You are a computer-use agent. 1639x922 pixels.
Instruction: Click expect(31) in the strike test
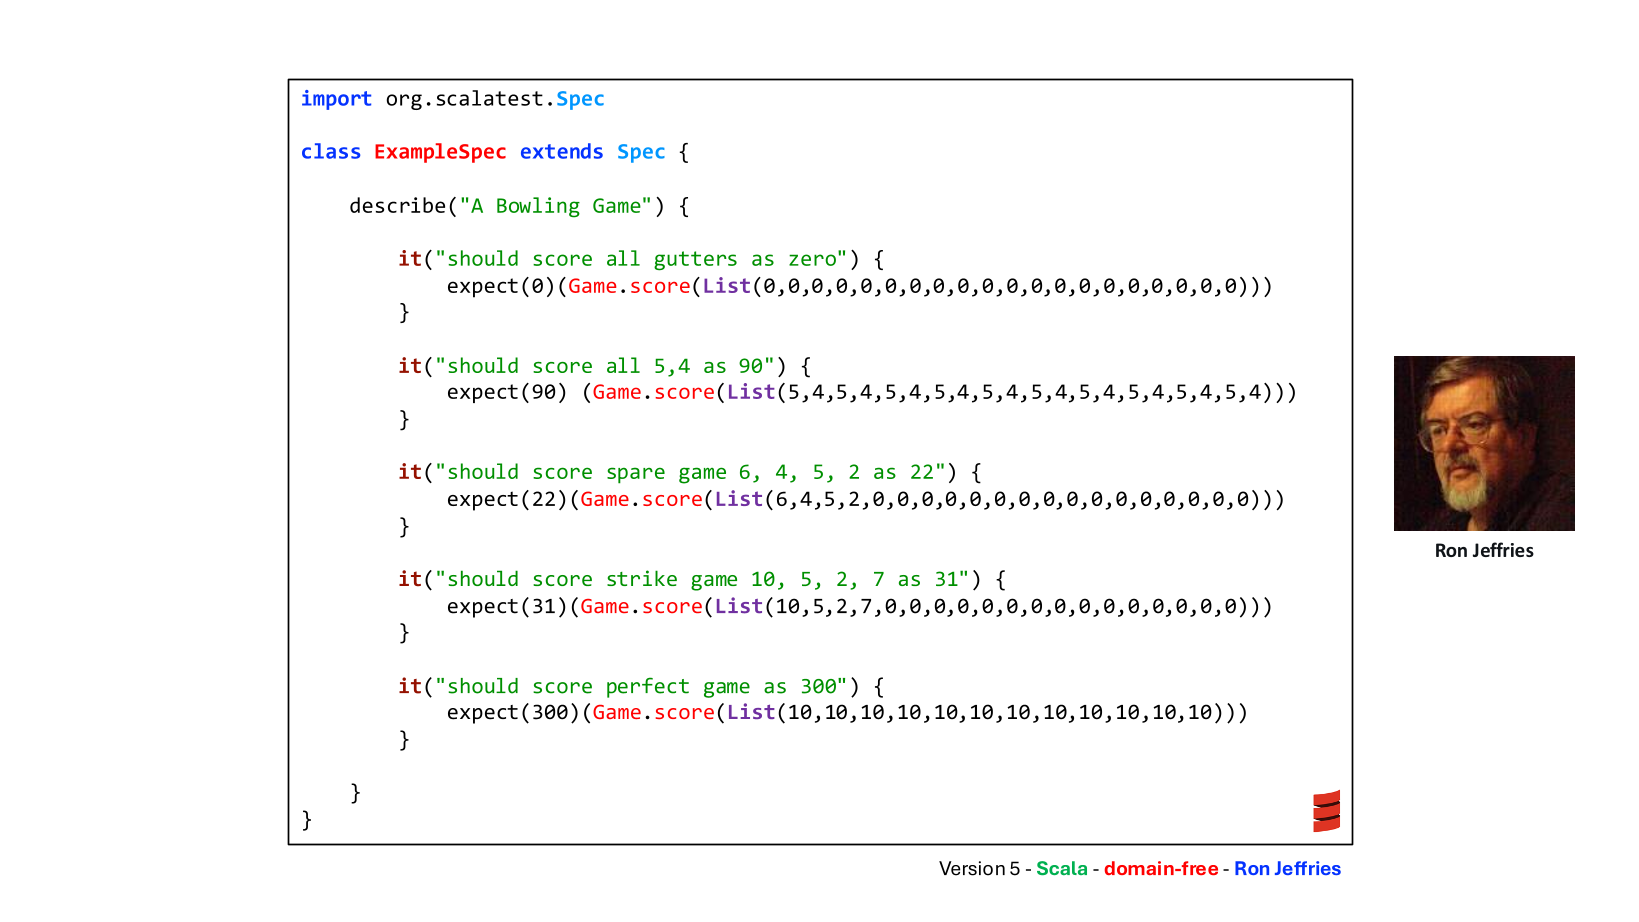pos(507,606)
